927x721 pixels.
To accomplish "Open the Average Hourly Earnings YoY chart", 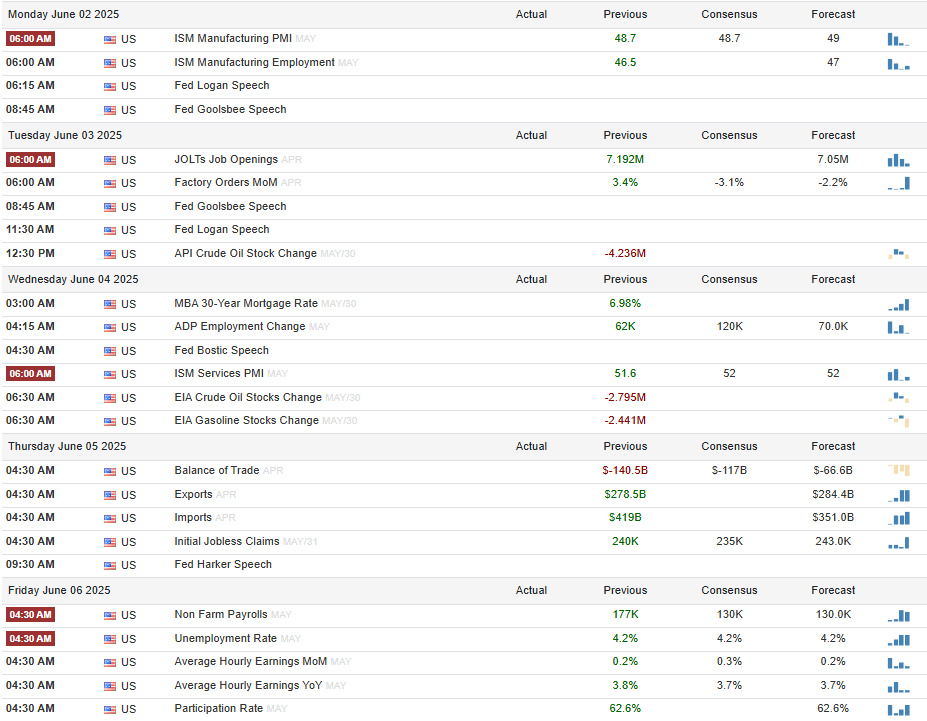I will click(x=898, y=686).
